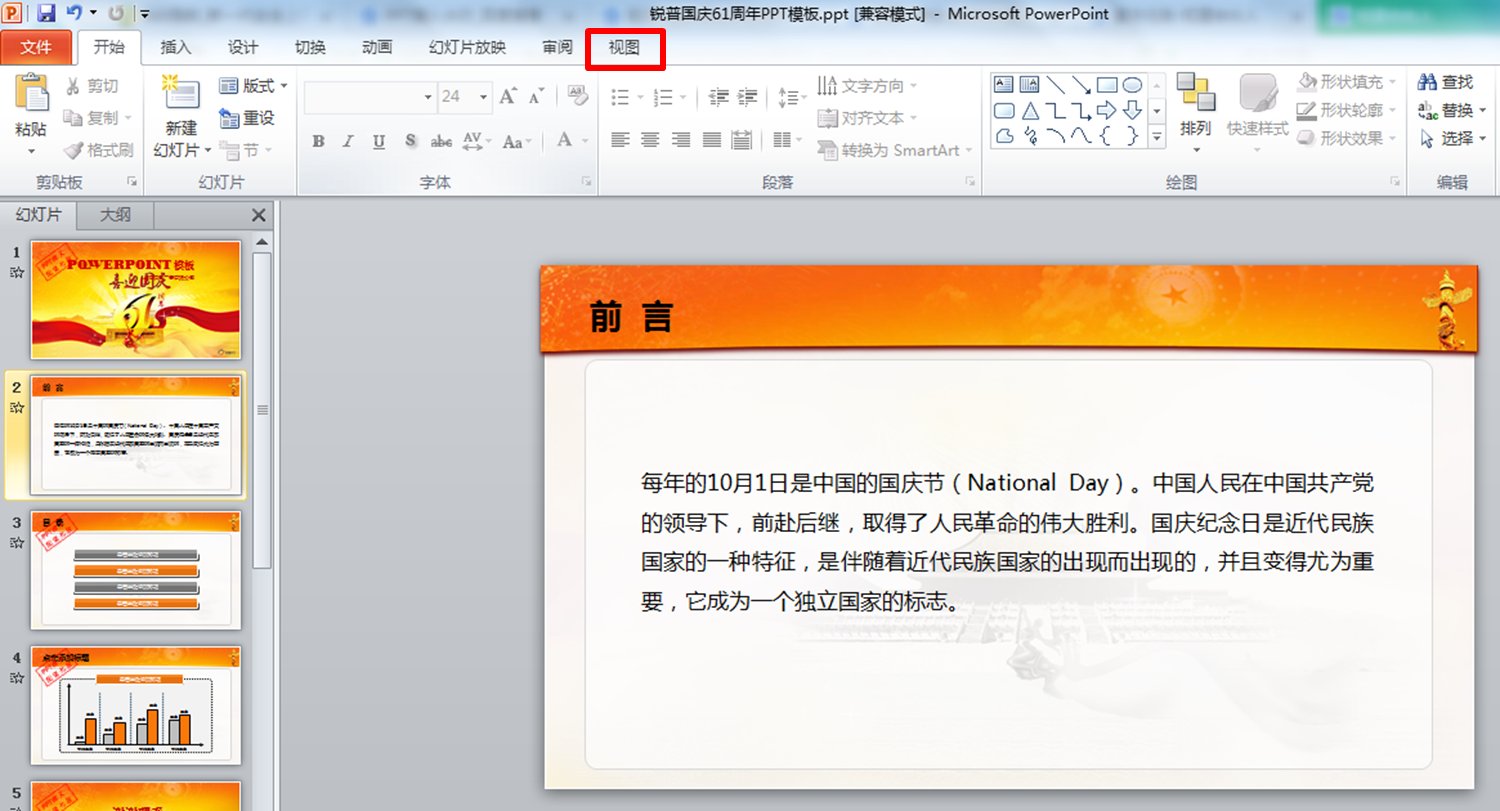1500x811 pixels.
Task: Click the Shape Fill (形状填充) icon
Action: (1345, 81)
